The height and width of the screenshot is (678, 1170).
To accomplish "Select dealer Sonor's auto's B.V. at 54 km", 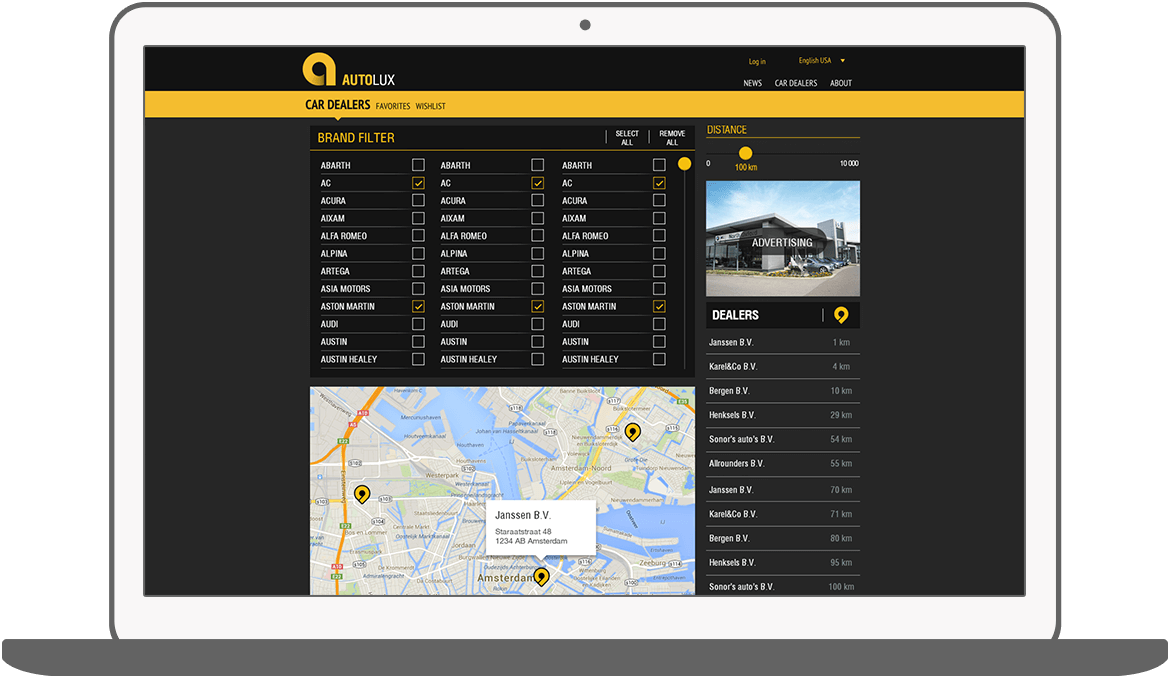I will (783, 439).
